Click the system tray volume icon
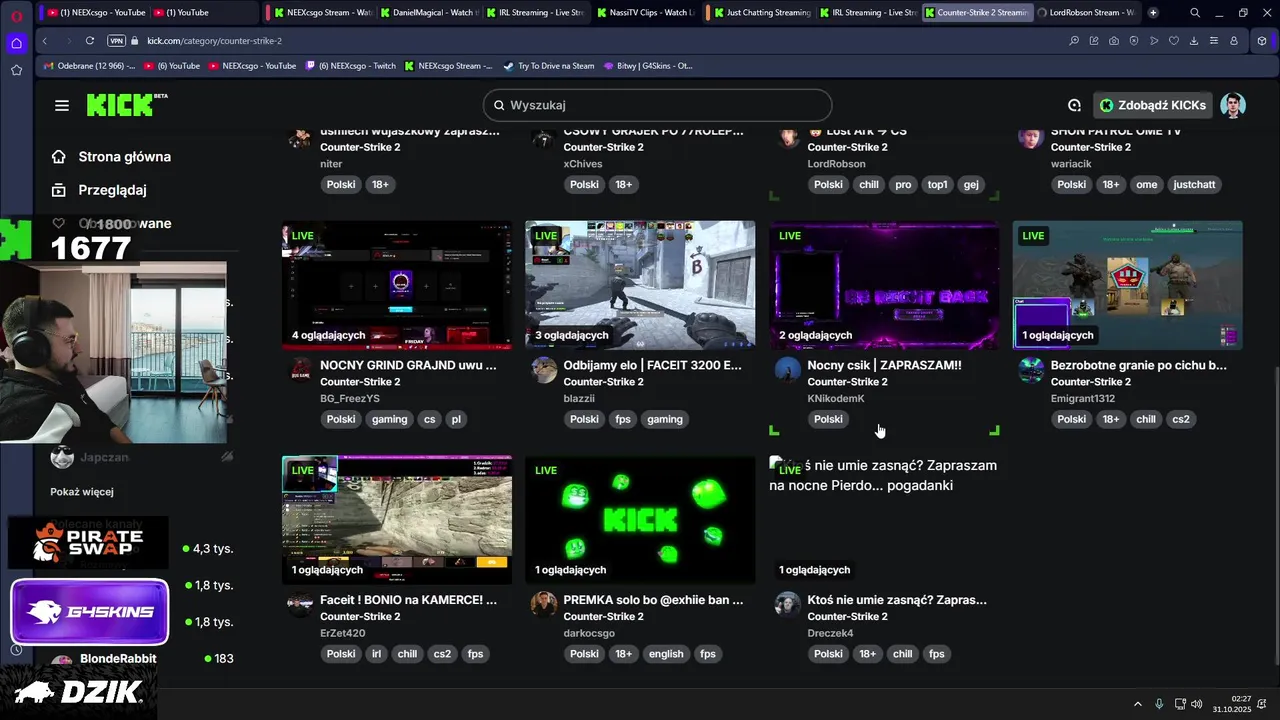The height and width of the screenshot is (720, 1280). 1198,704
